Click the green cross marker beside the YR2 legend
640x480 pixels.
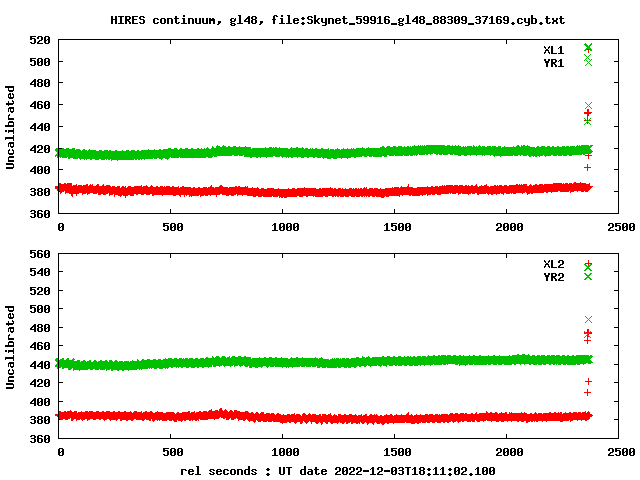pos(588,277)
